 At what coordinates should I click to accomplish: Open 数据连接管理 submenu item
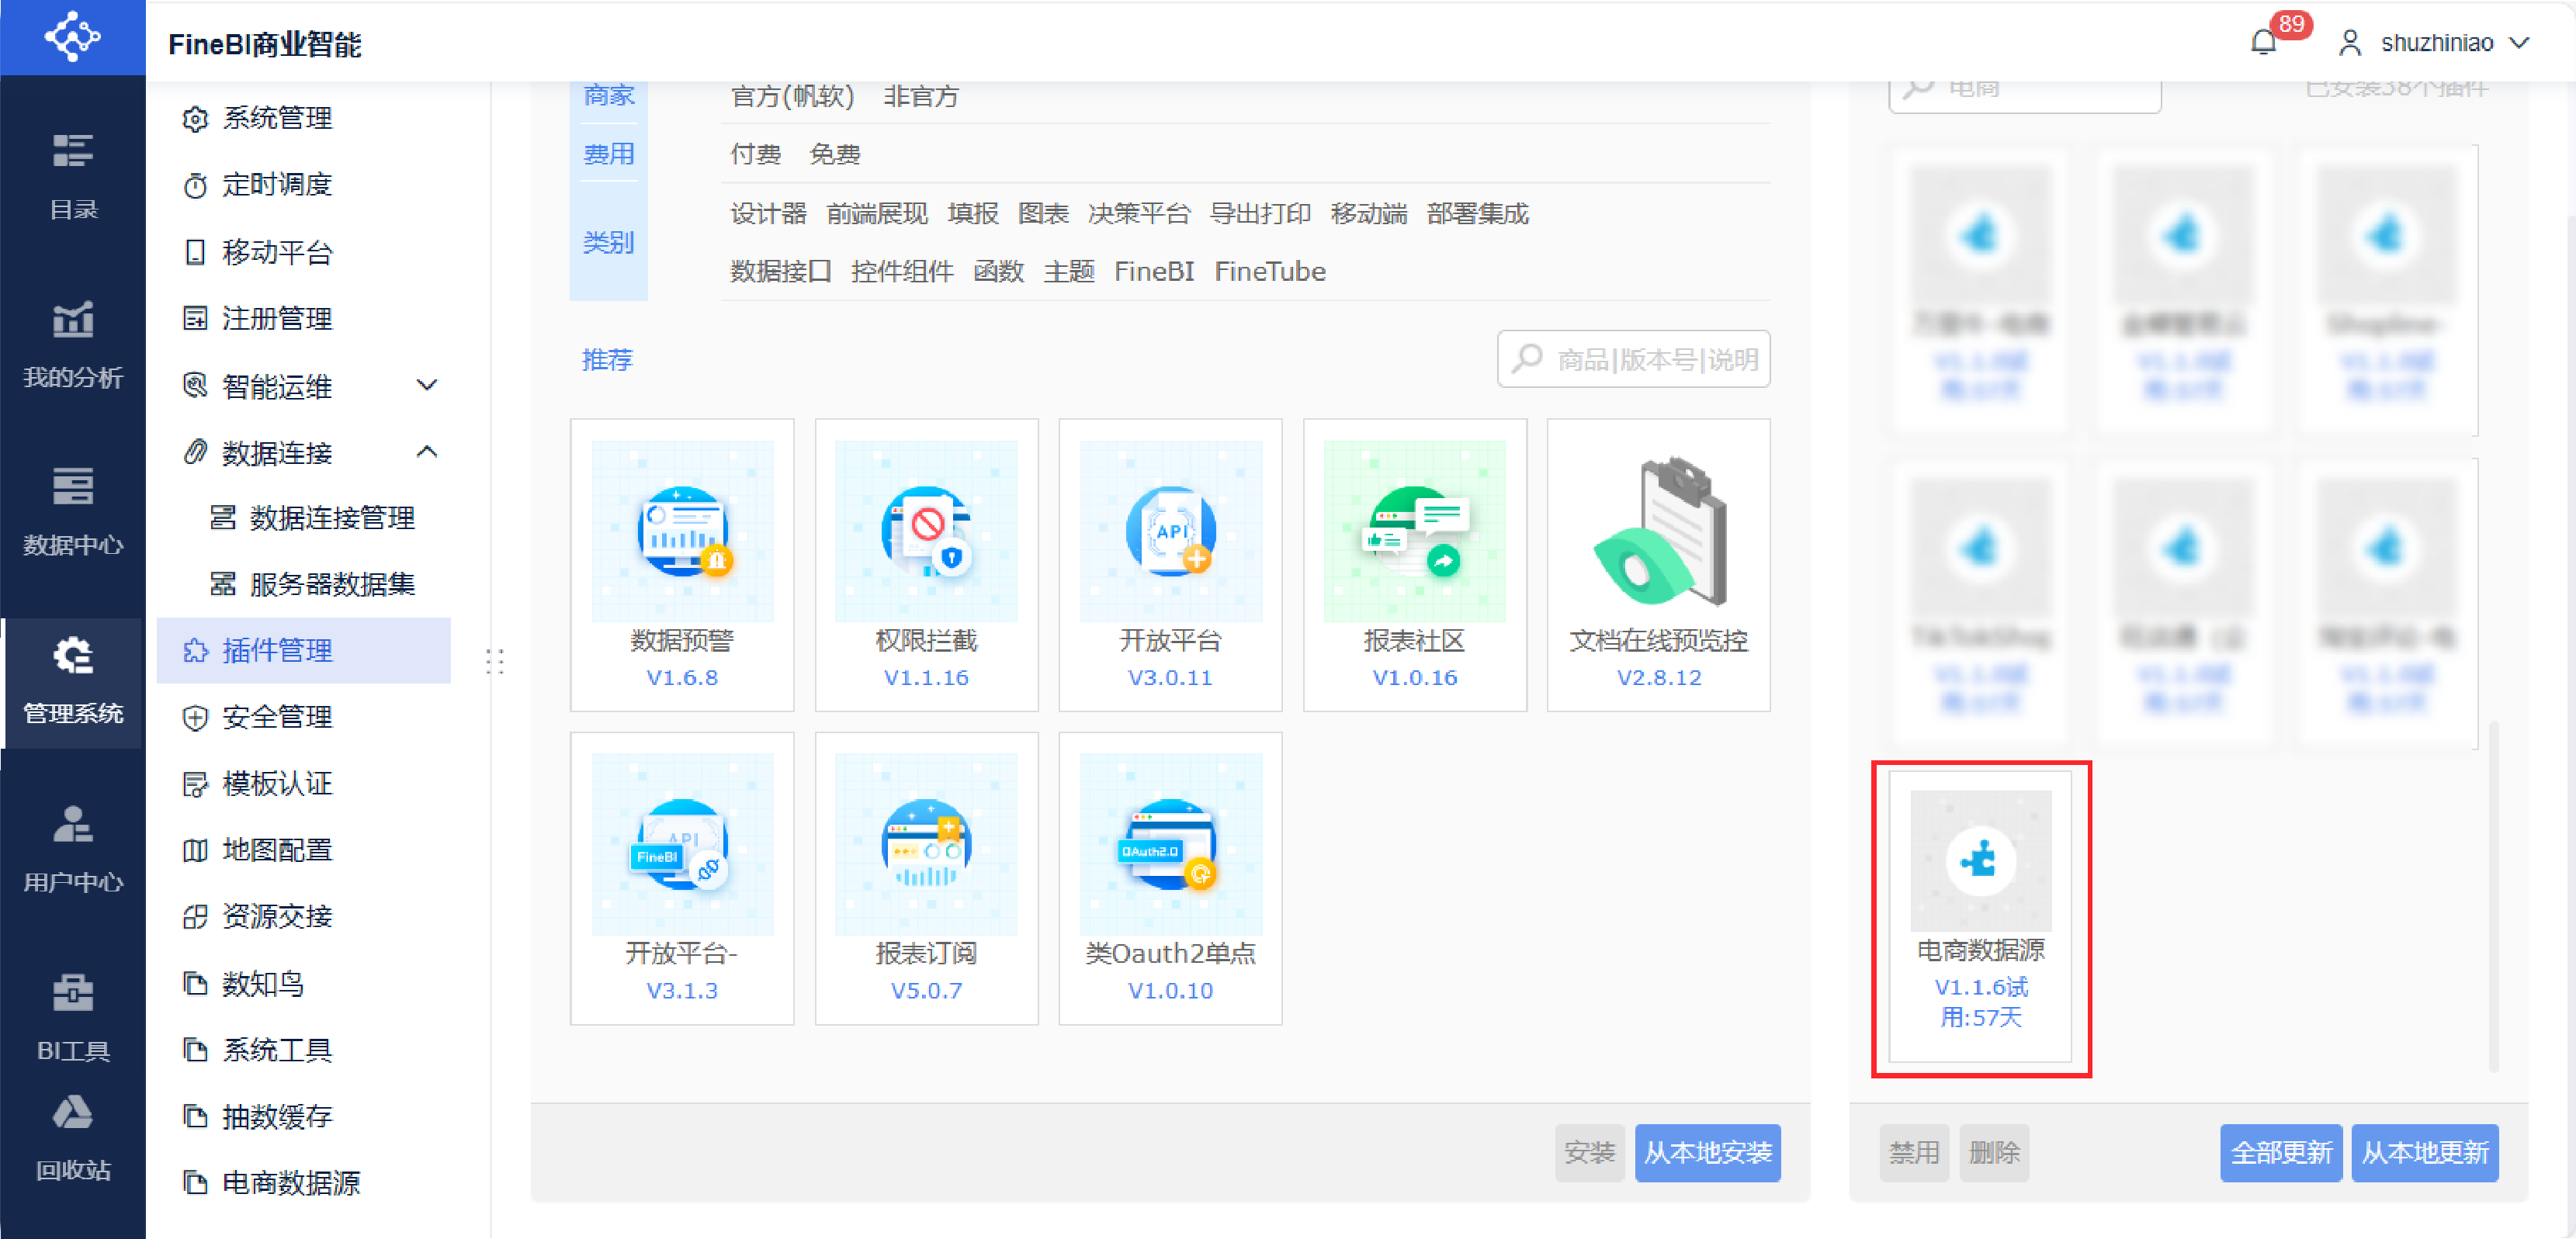[331, 518]
